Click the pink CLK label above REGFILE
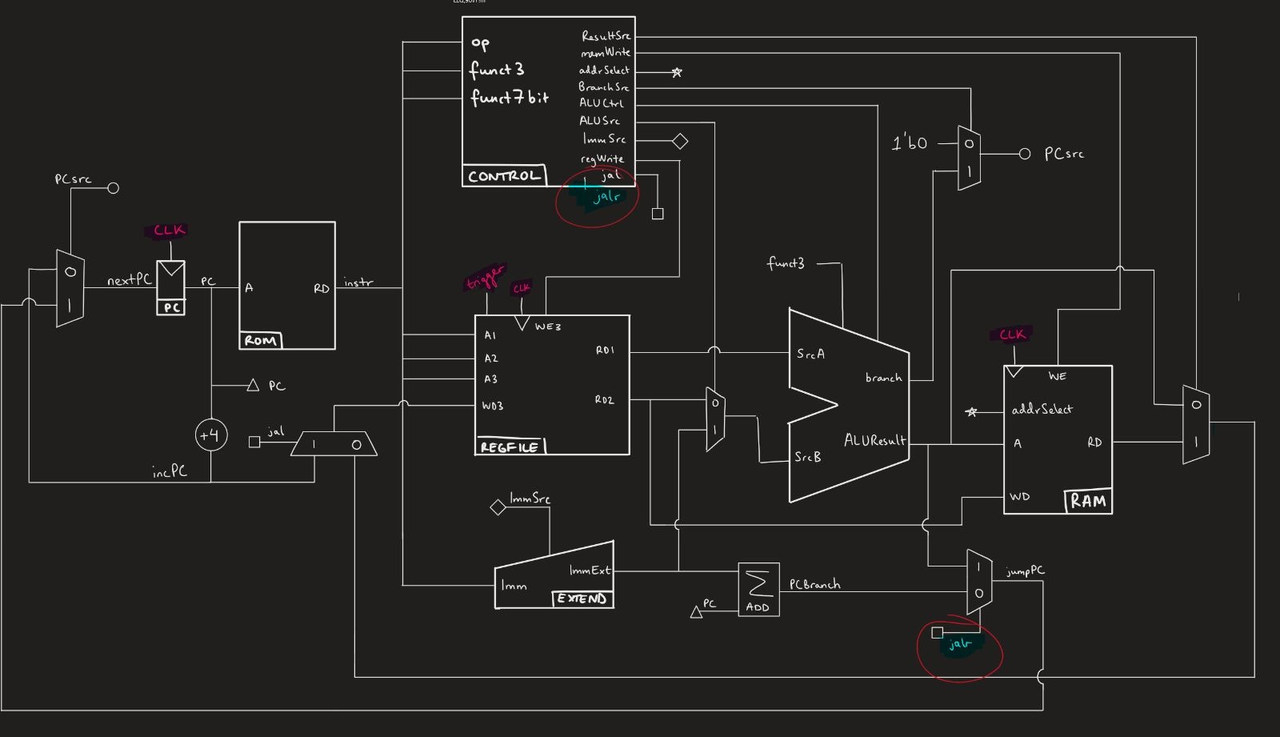This screenshot has width=1280, height=737. (521, 289)
